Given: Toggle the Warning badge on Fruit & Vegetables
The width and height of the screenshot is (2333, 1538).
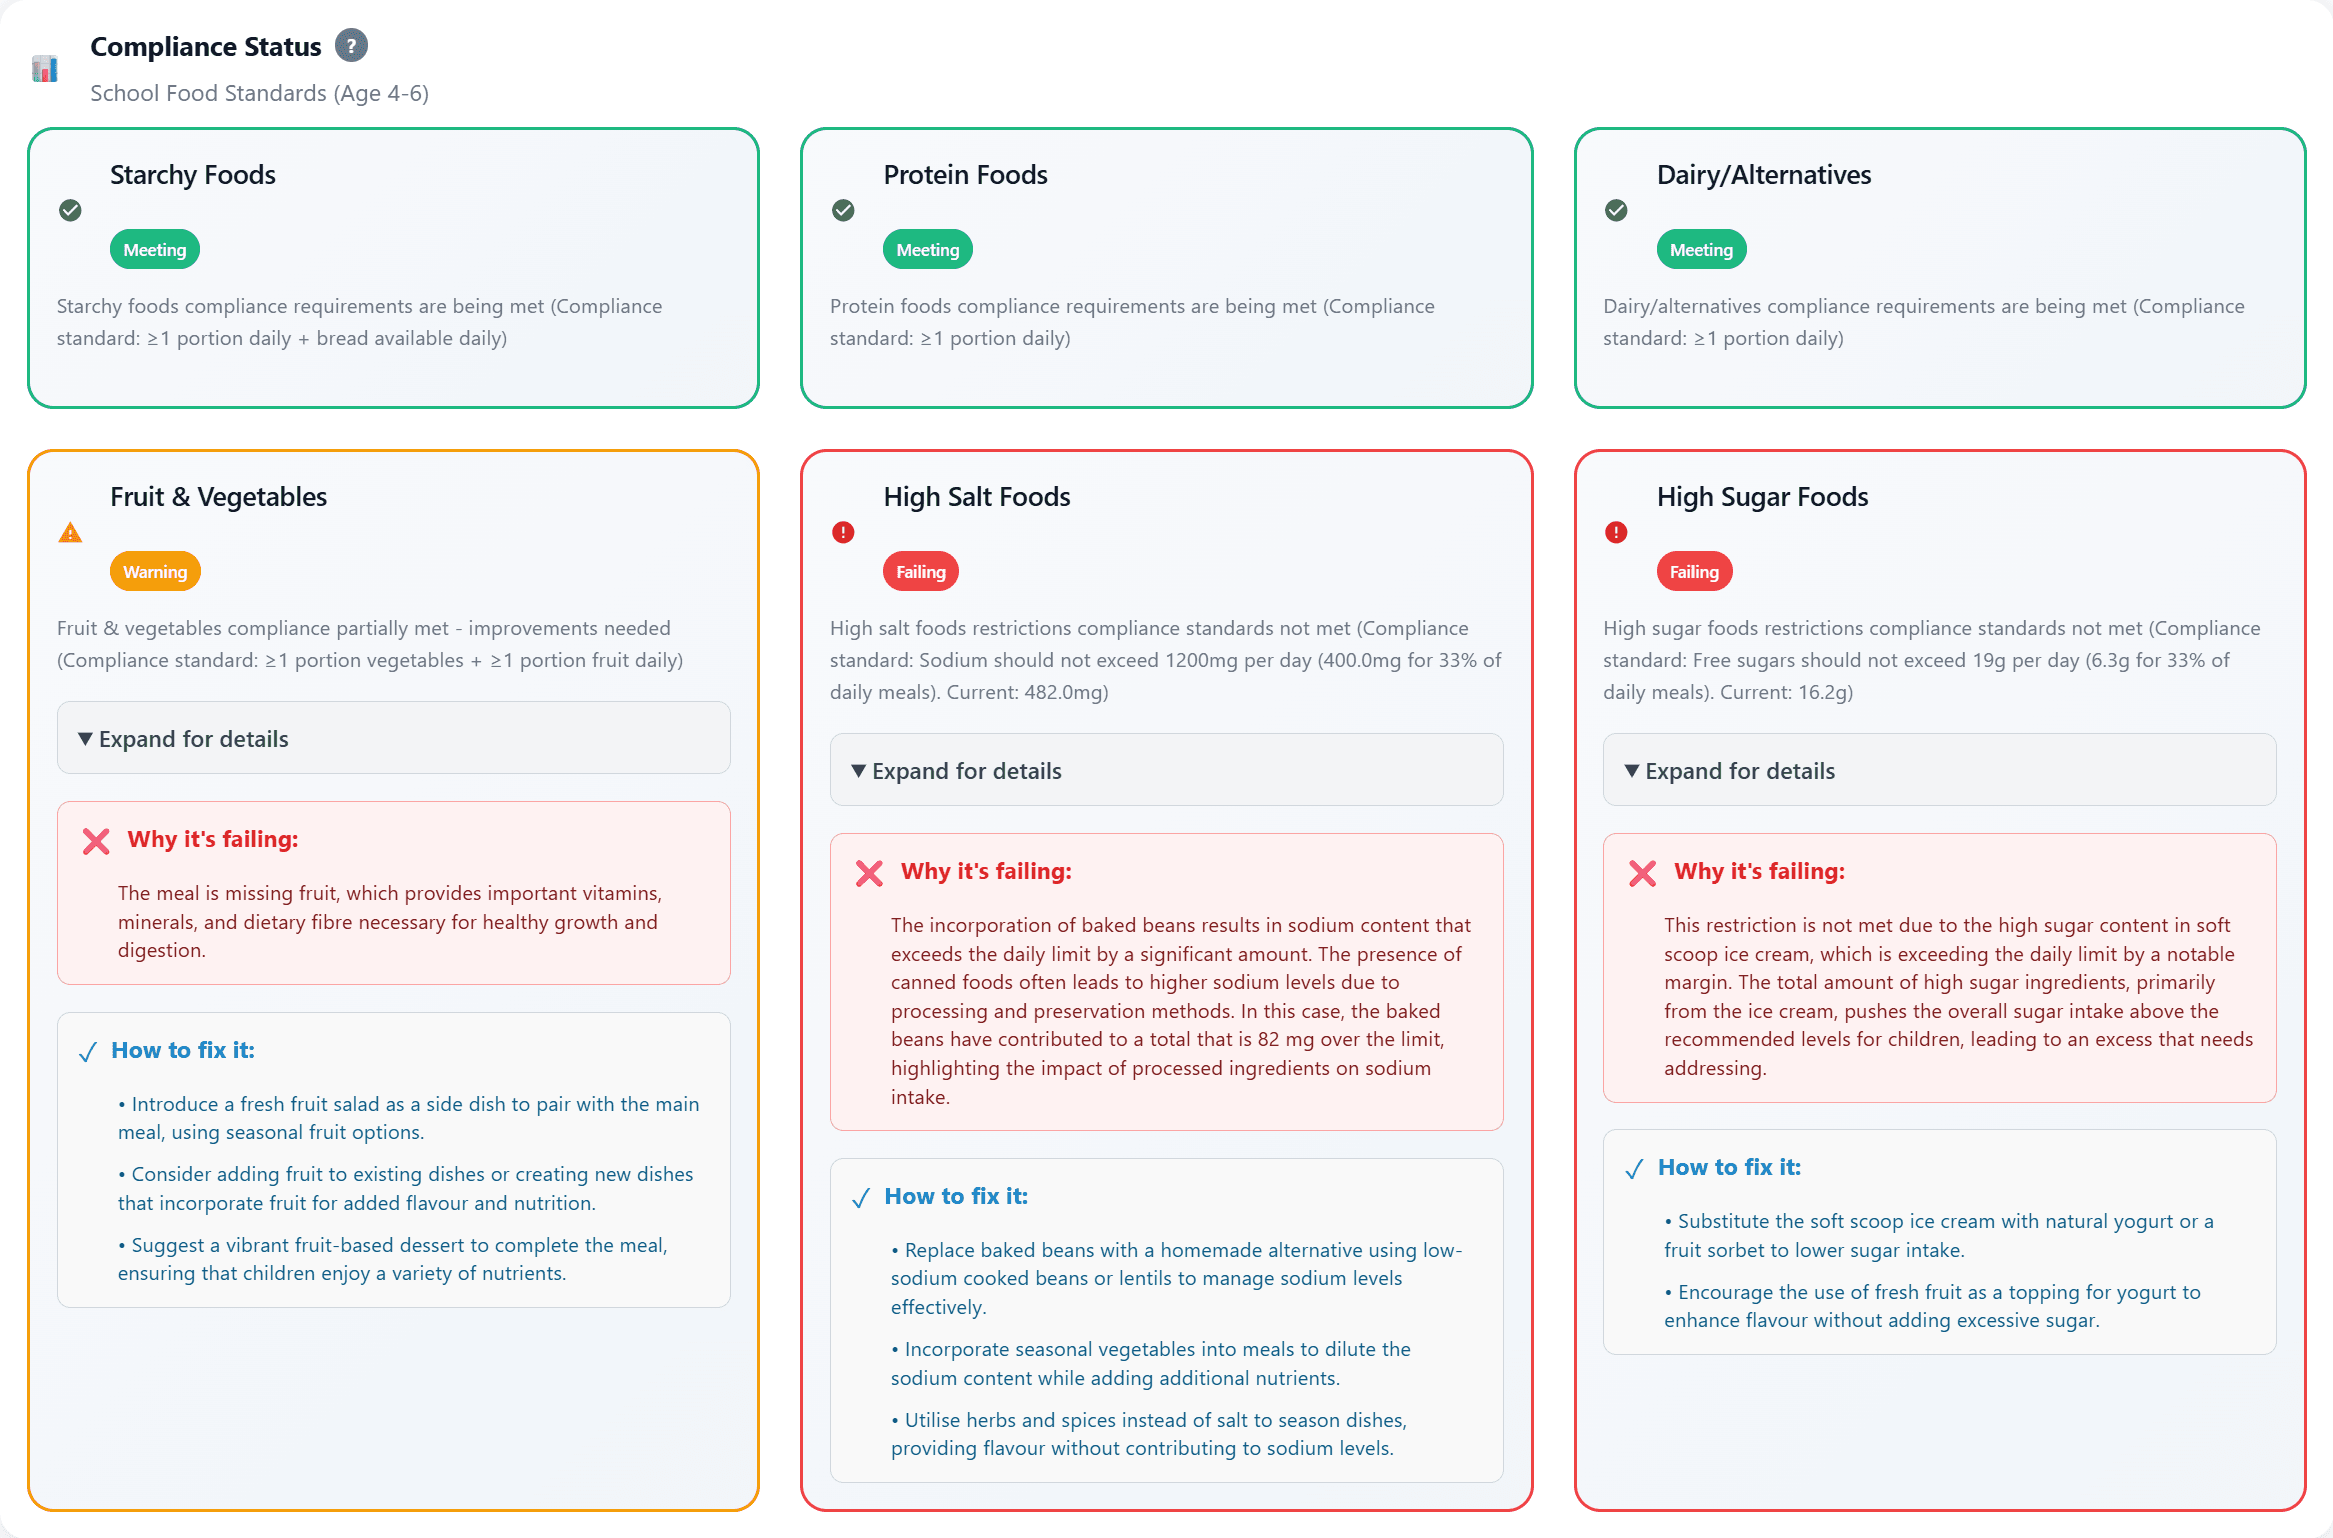Looking at the screenshot, I should click(x=155, y=571).
